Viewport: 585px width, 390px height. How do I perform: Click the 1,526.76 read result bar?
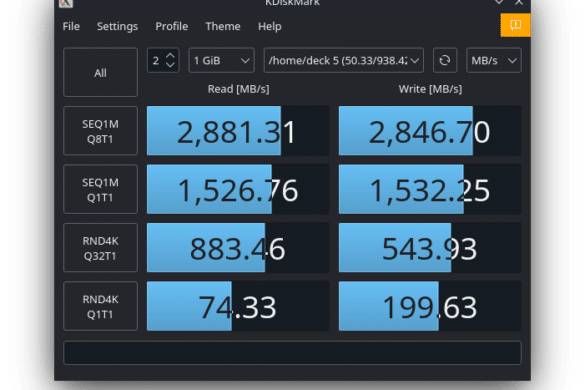pyautogui.click(x=238, y=189)
